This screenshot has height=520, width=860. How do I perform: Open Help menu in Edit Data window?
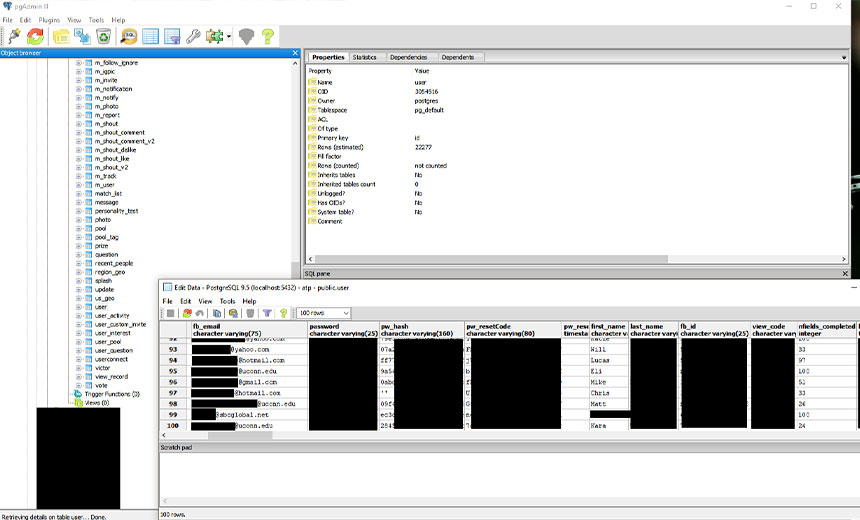(x=250, y=301)
